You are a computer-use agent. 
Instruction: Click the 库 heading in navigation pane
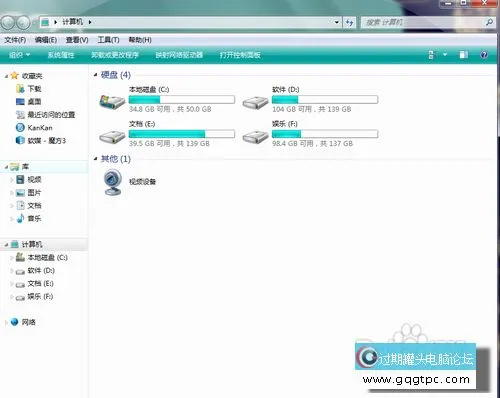(x=25, y=167)
